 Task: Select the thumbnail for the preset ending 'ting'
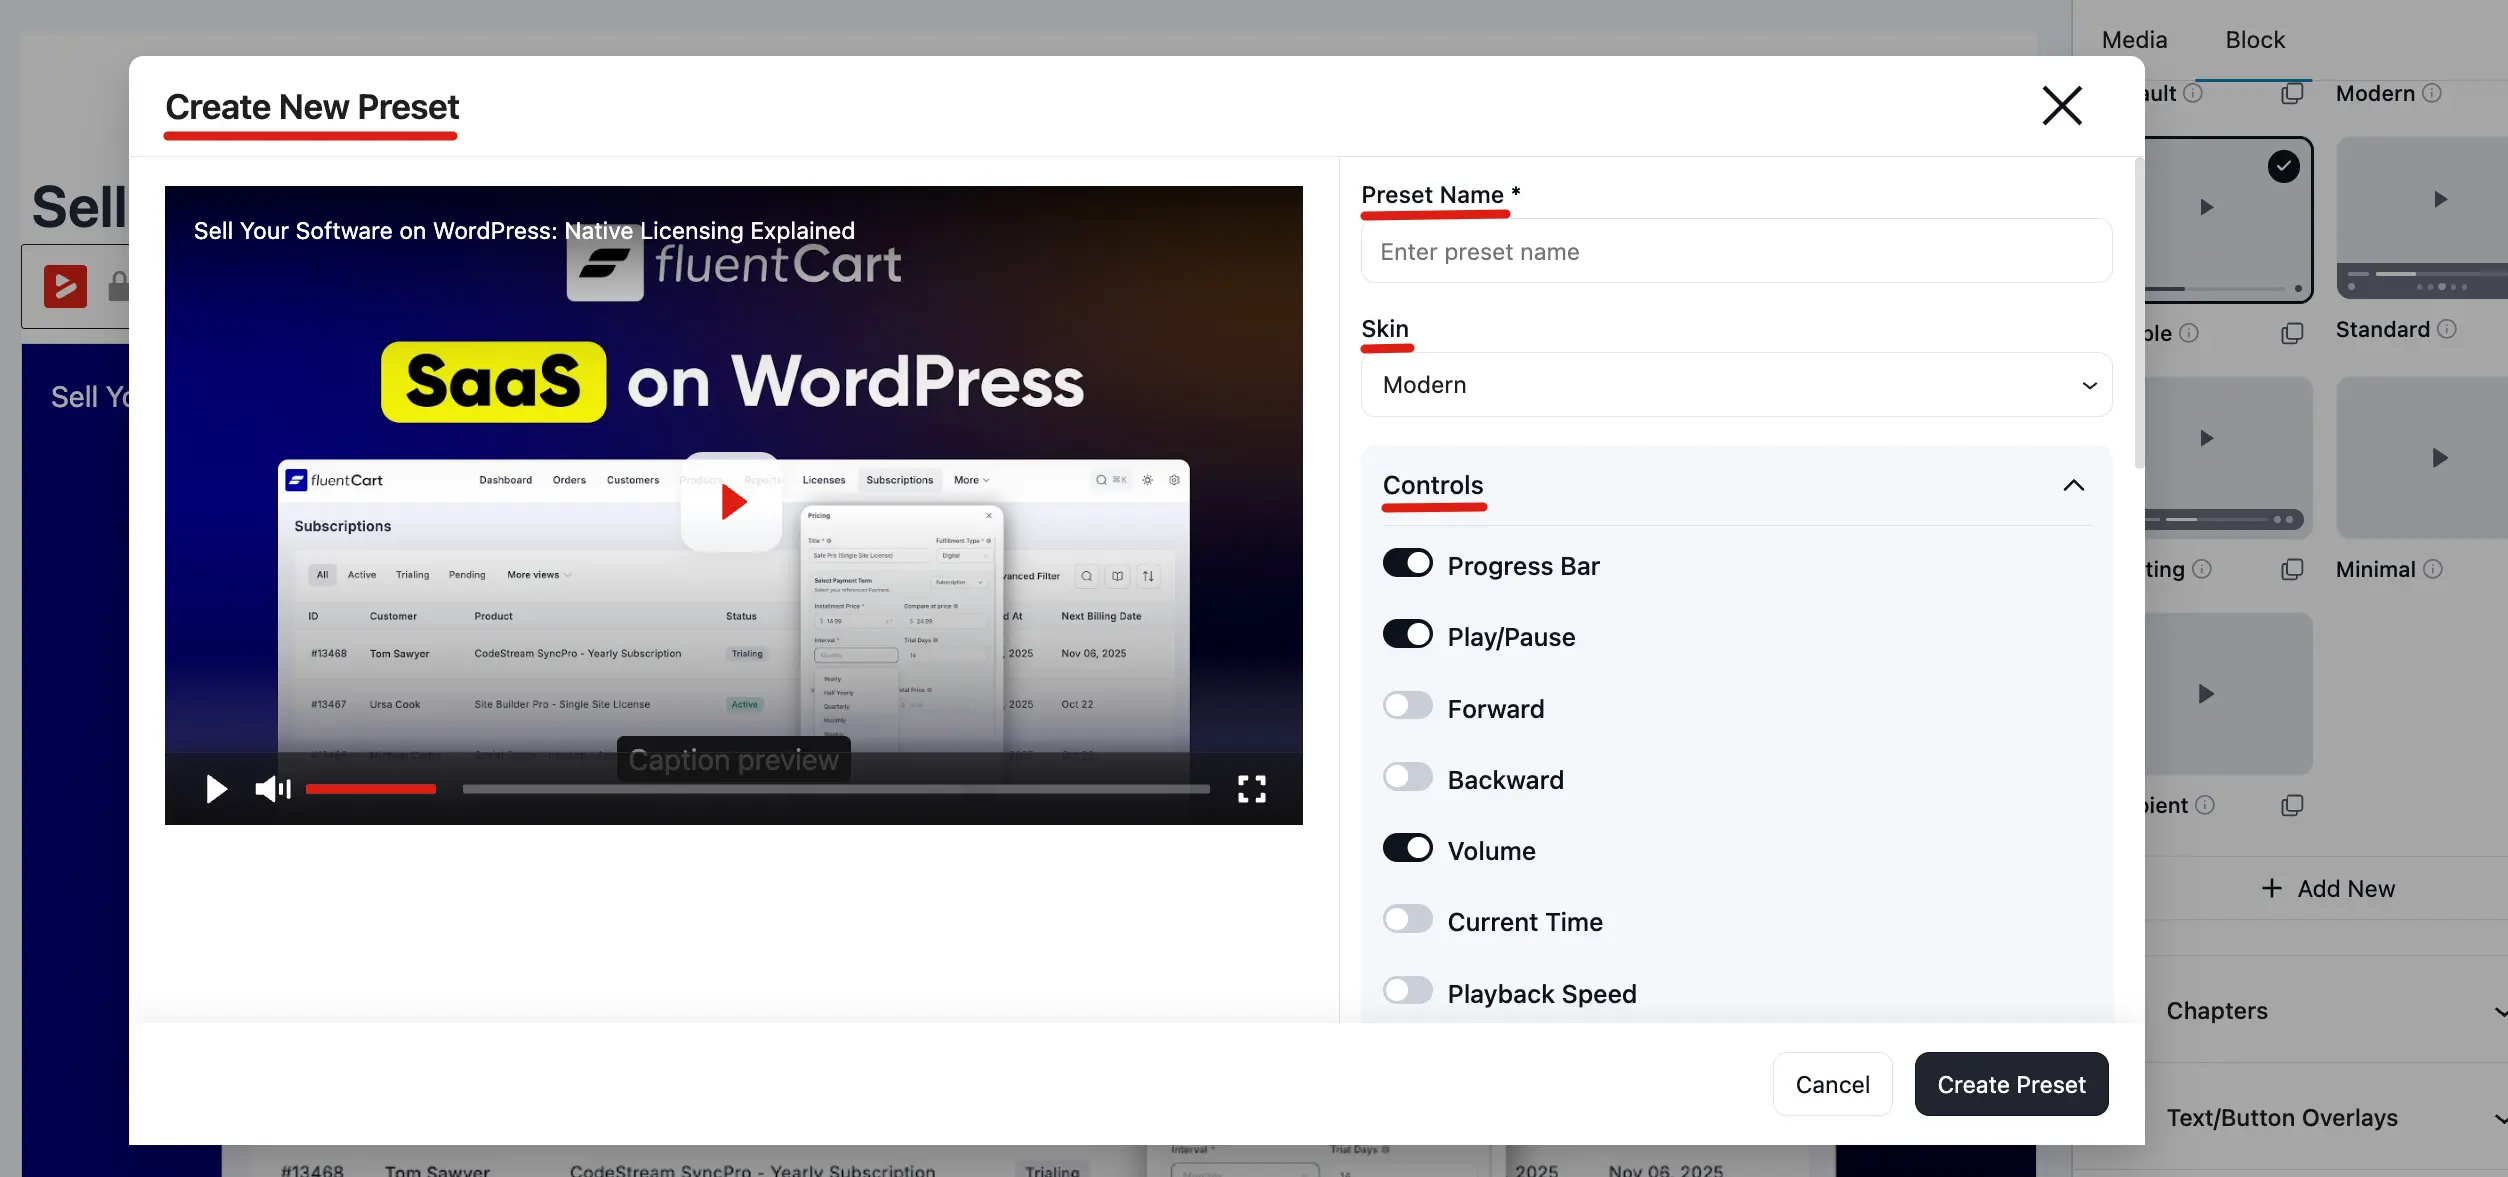click(x=2229, y=458)
